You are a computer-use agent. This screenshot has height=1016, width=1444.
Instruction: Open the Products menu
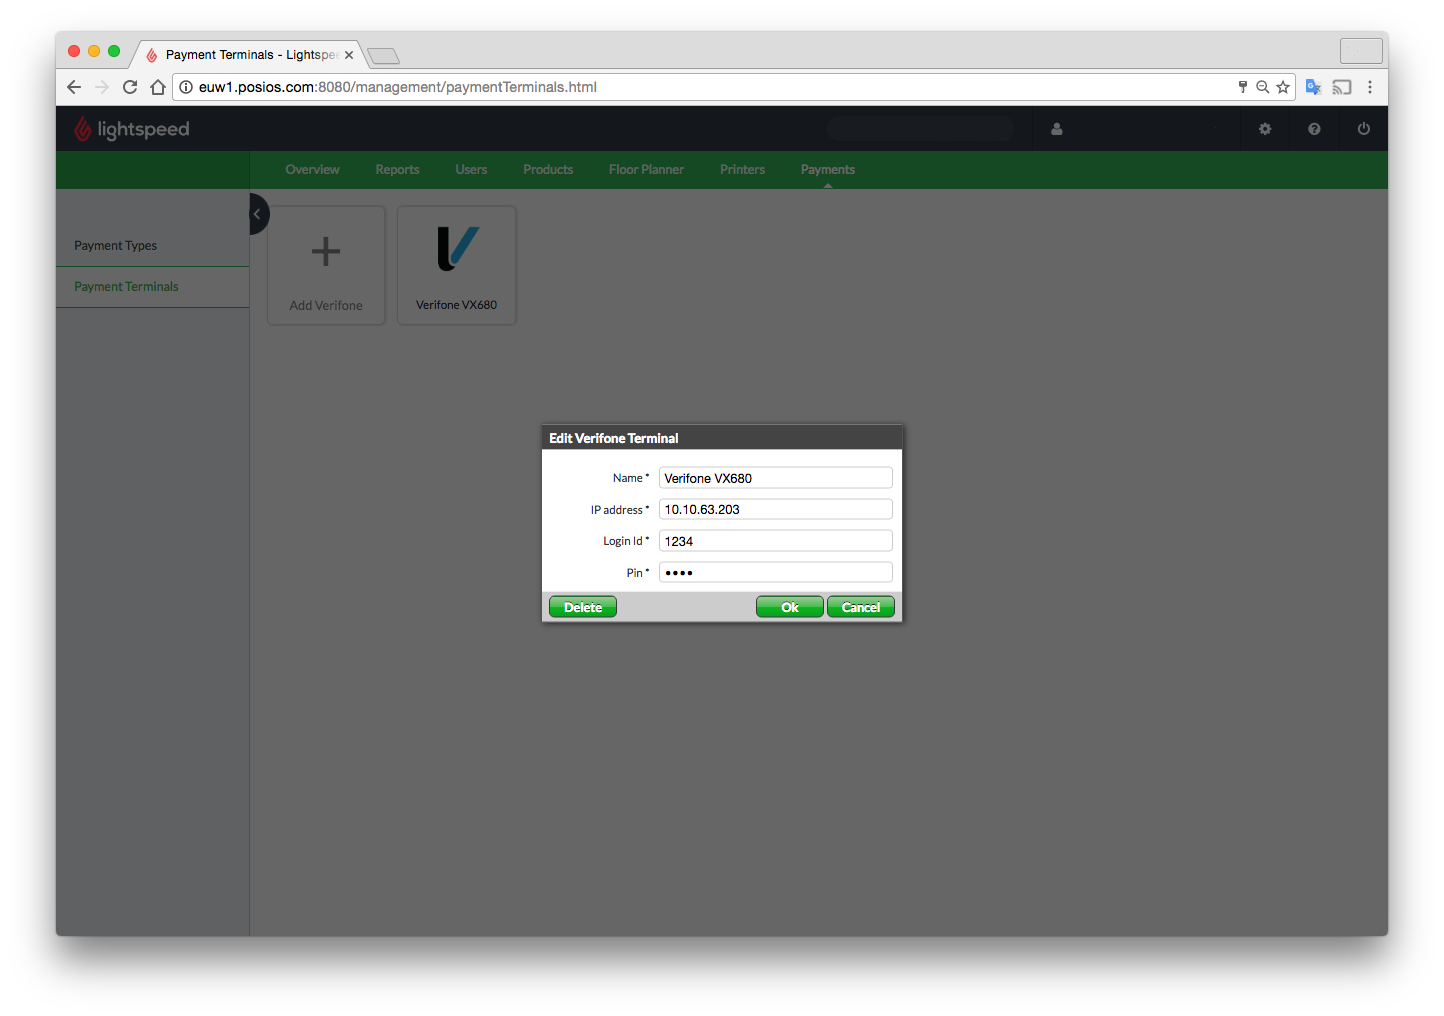click(548, 170)
